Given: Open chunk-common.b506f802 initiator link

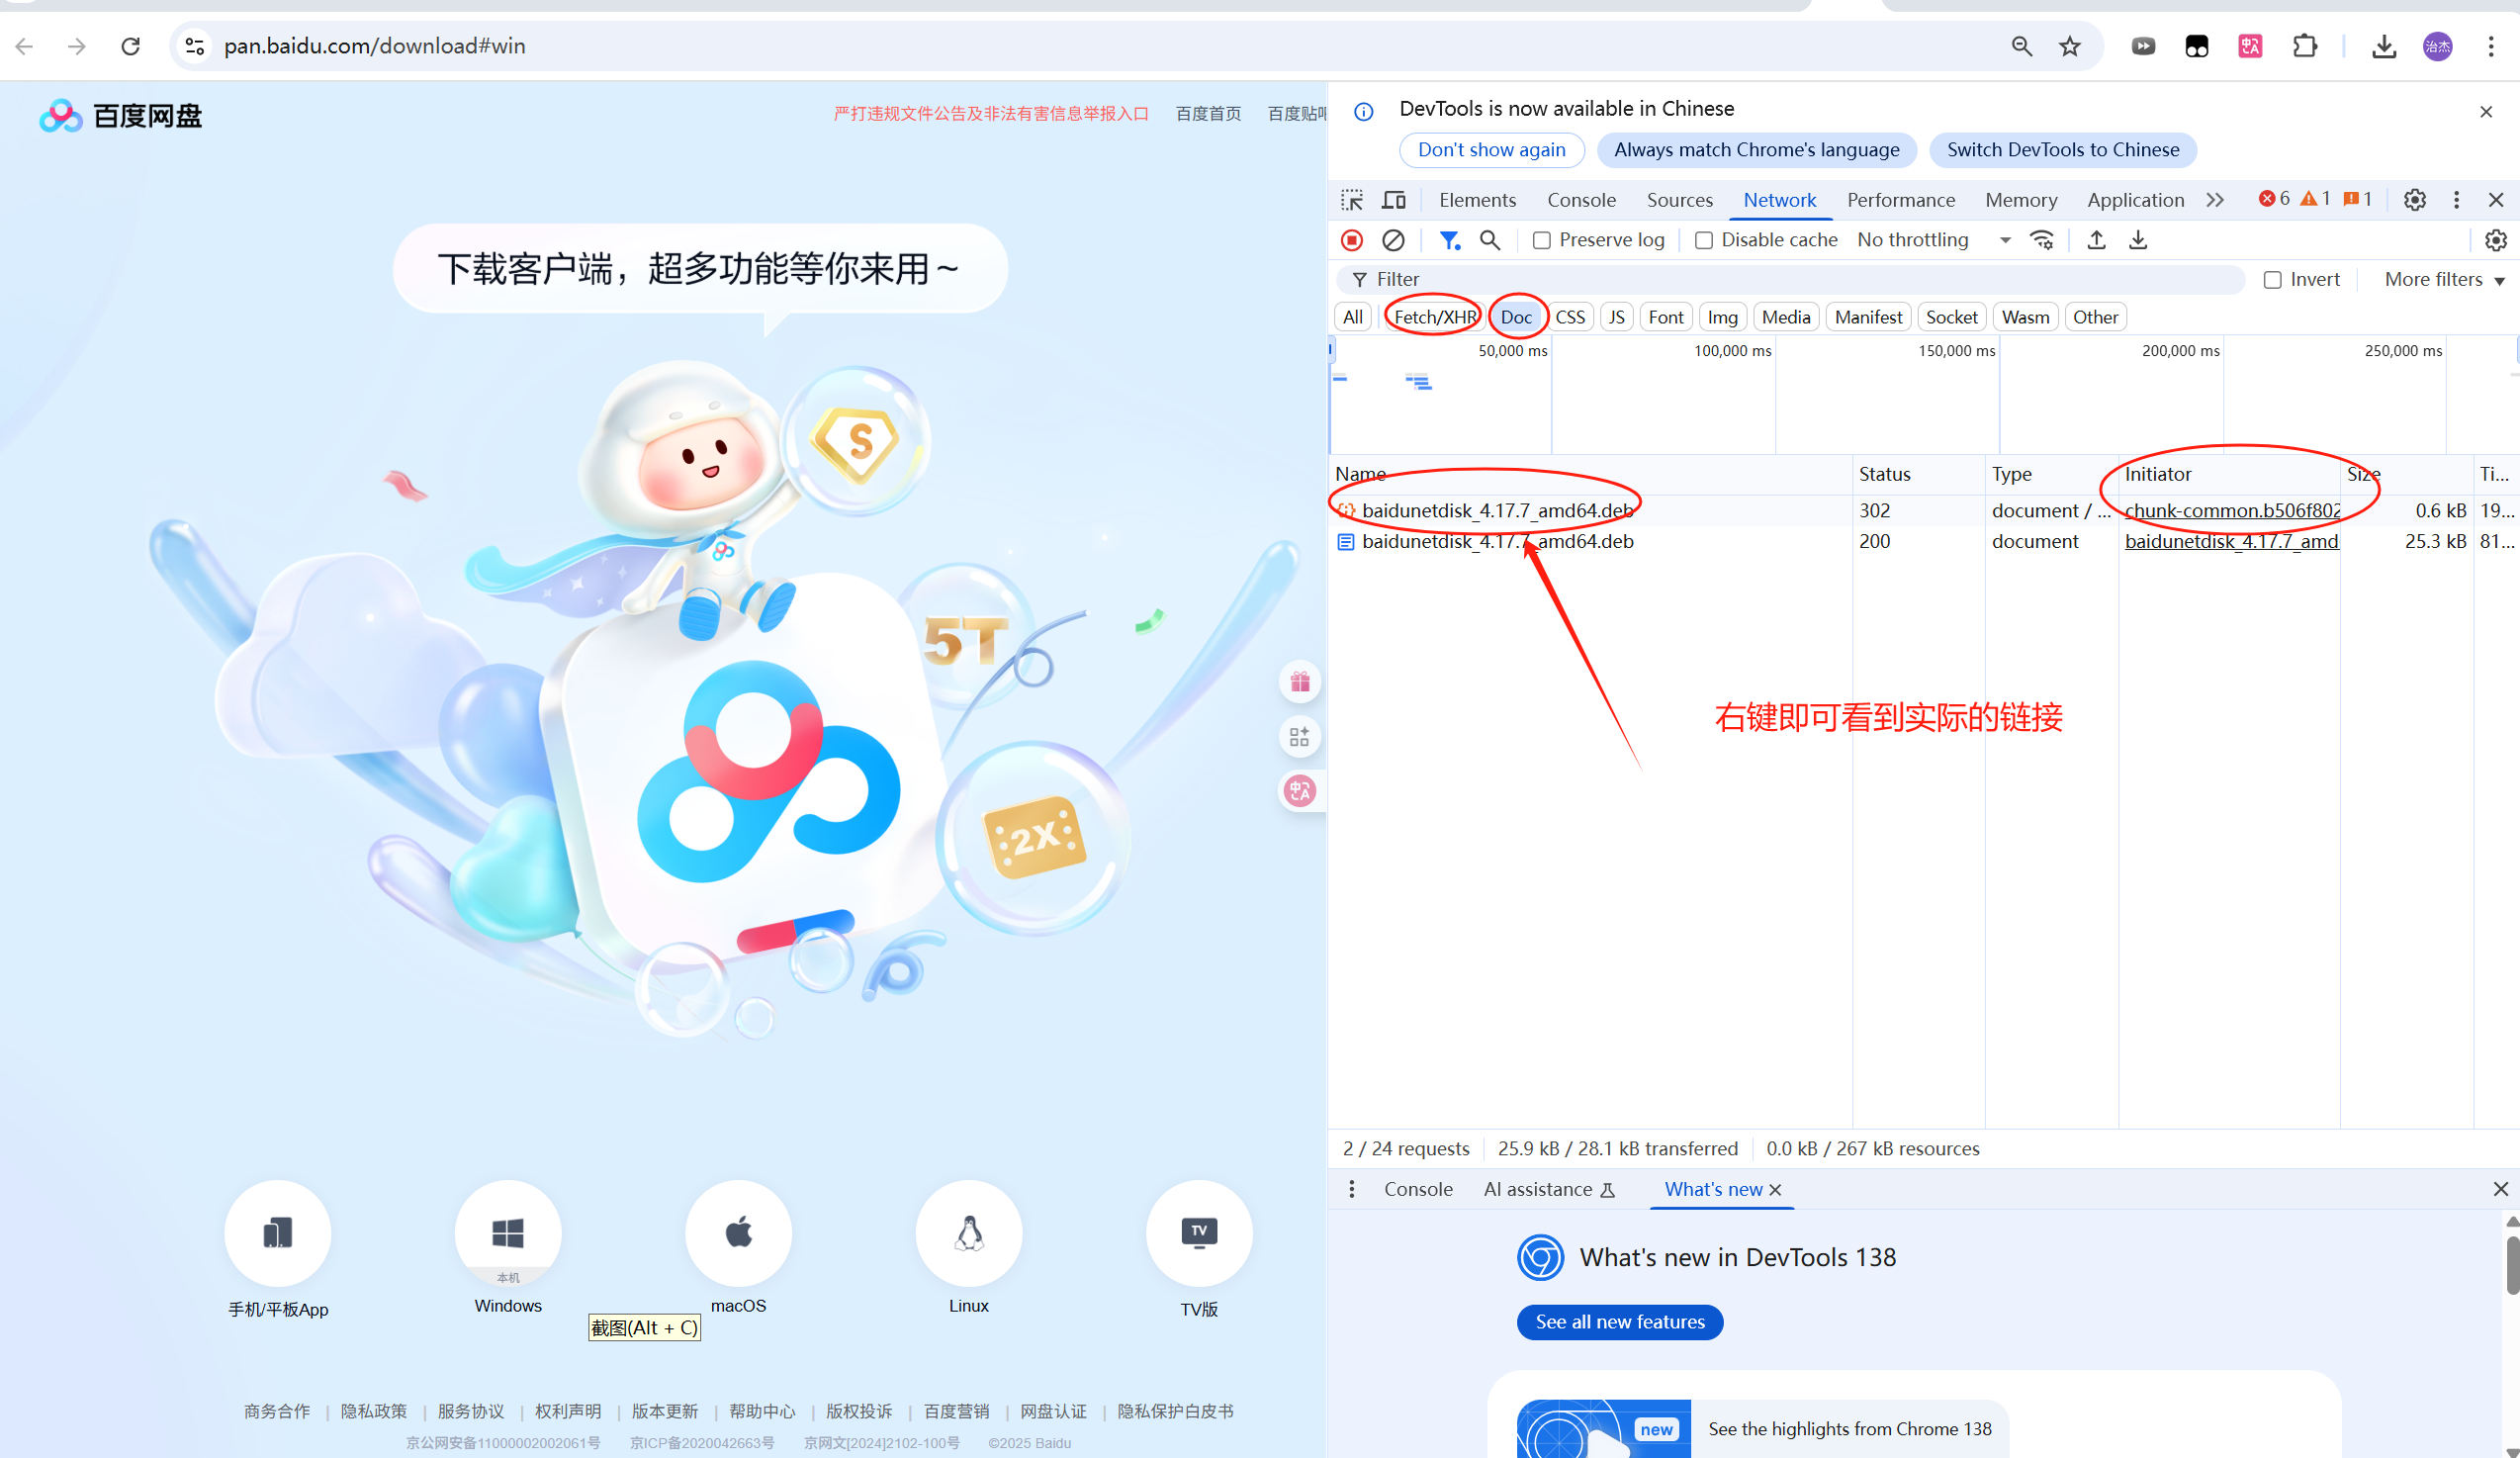Looking at the screenshot, I should (2232, 510).
